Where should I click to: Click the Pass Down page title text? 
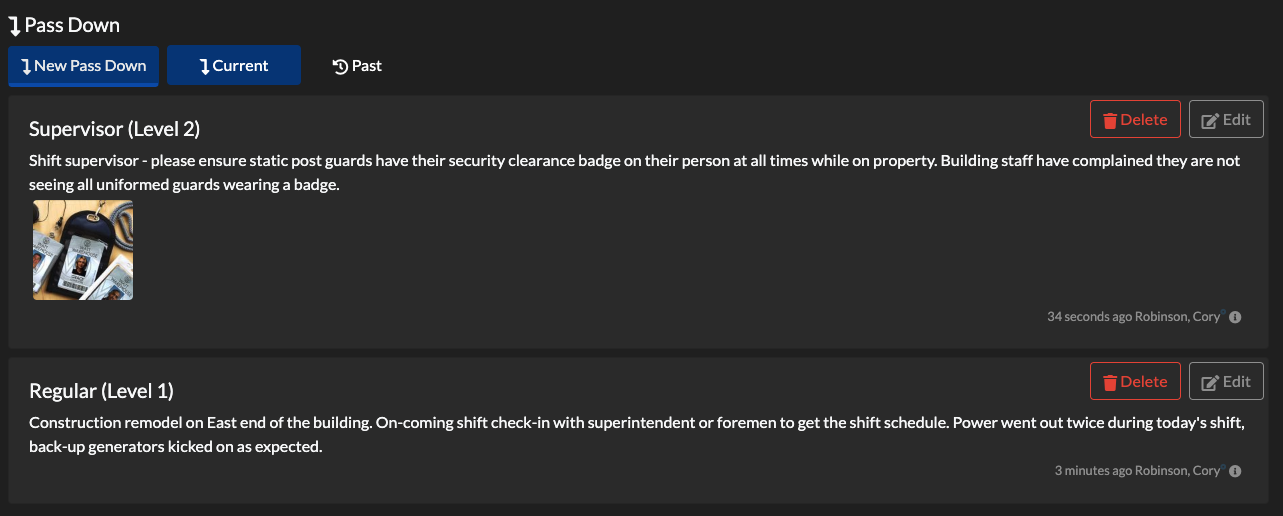point(72,25)
